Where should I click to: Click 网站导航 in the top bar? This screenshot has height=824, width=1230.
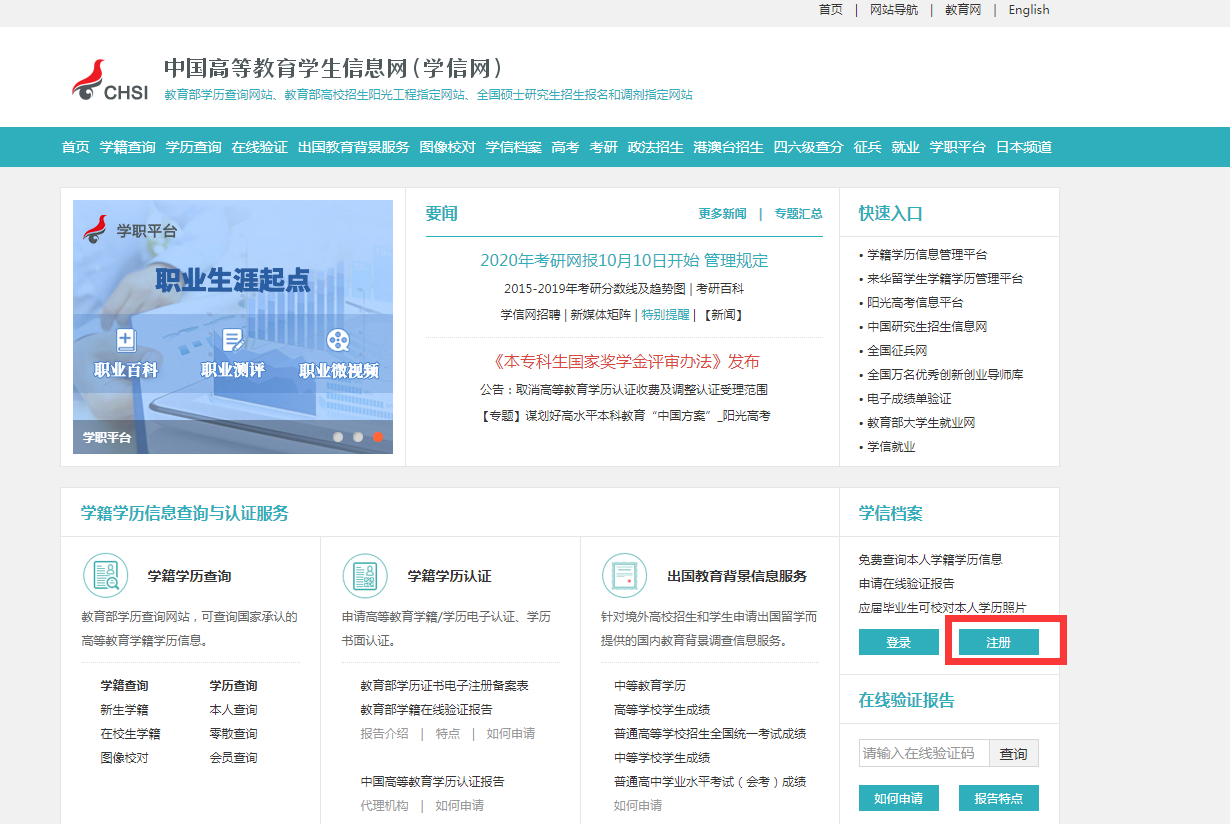894,10
